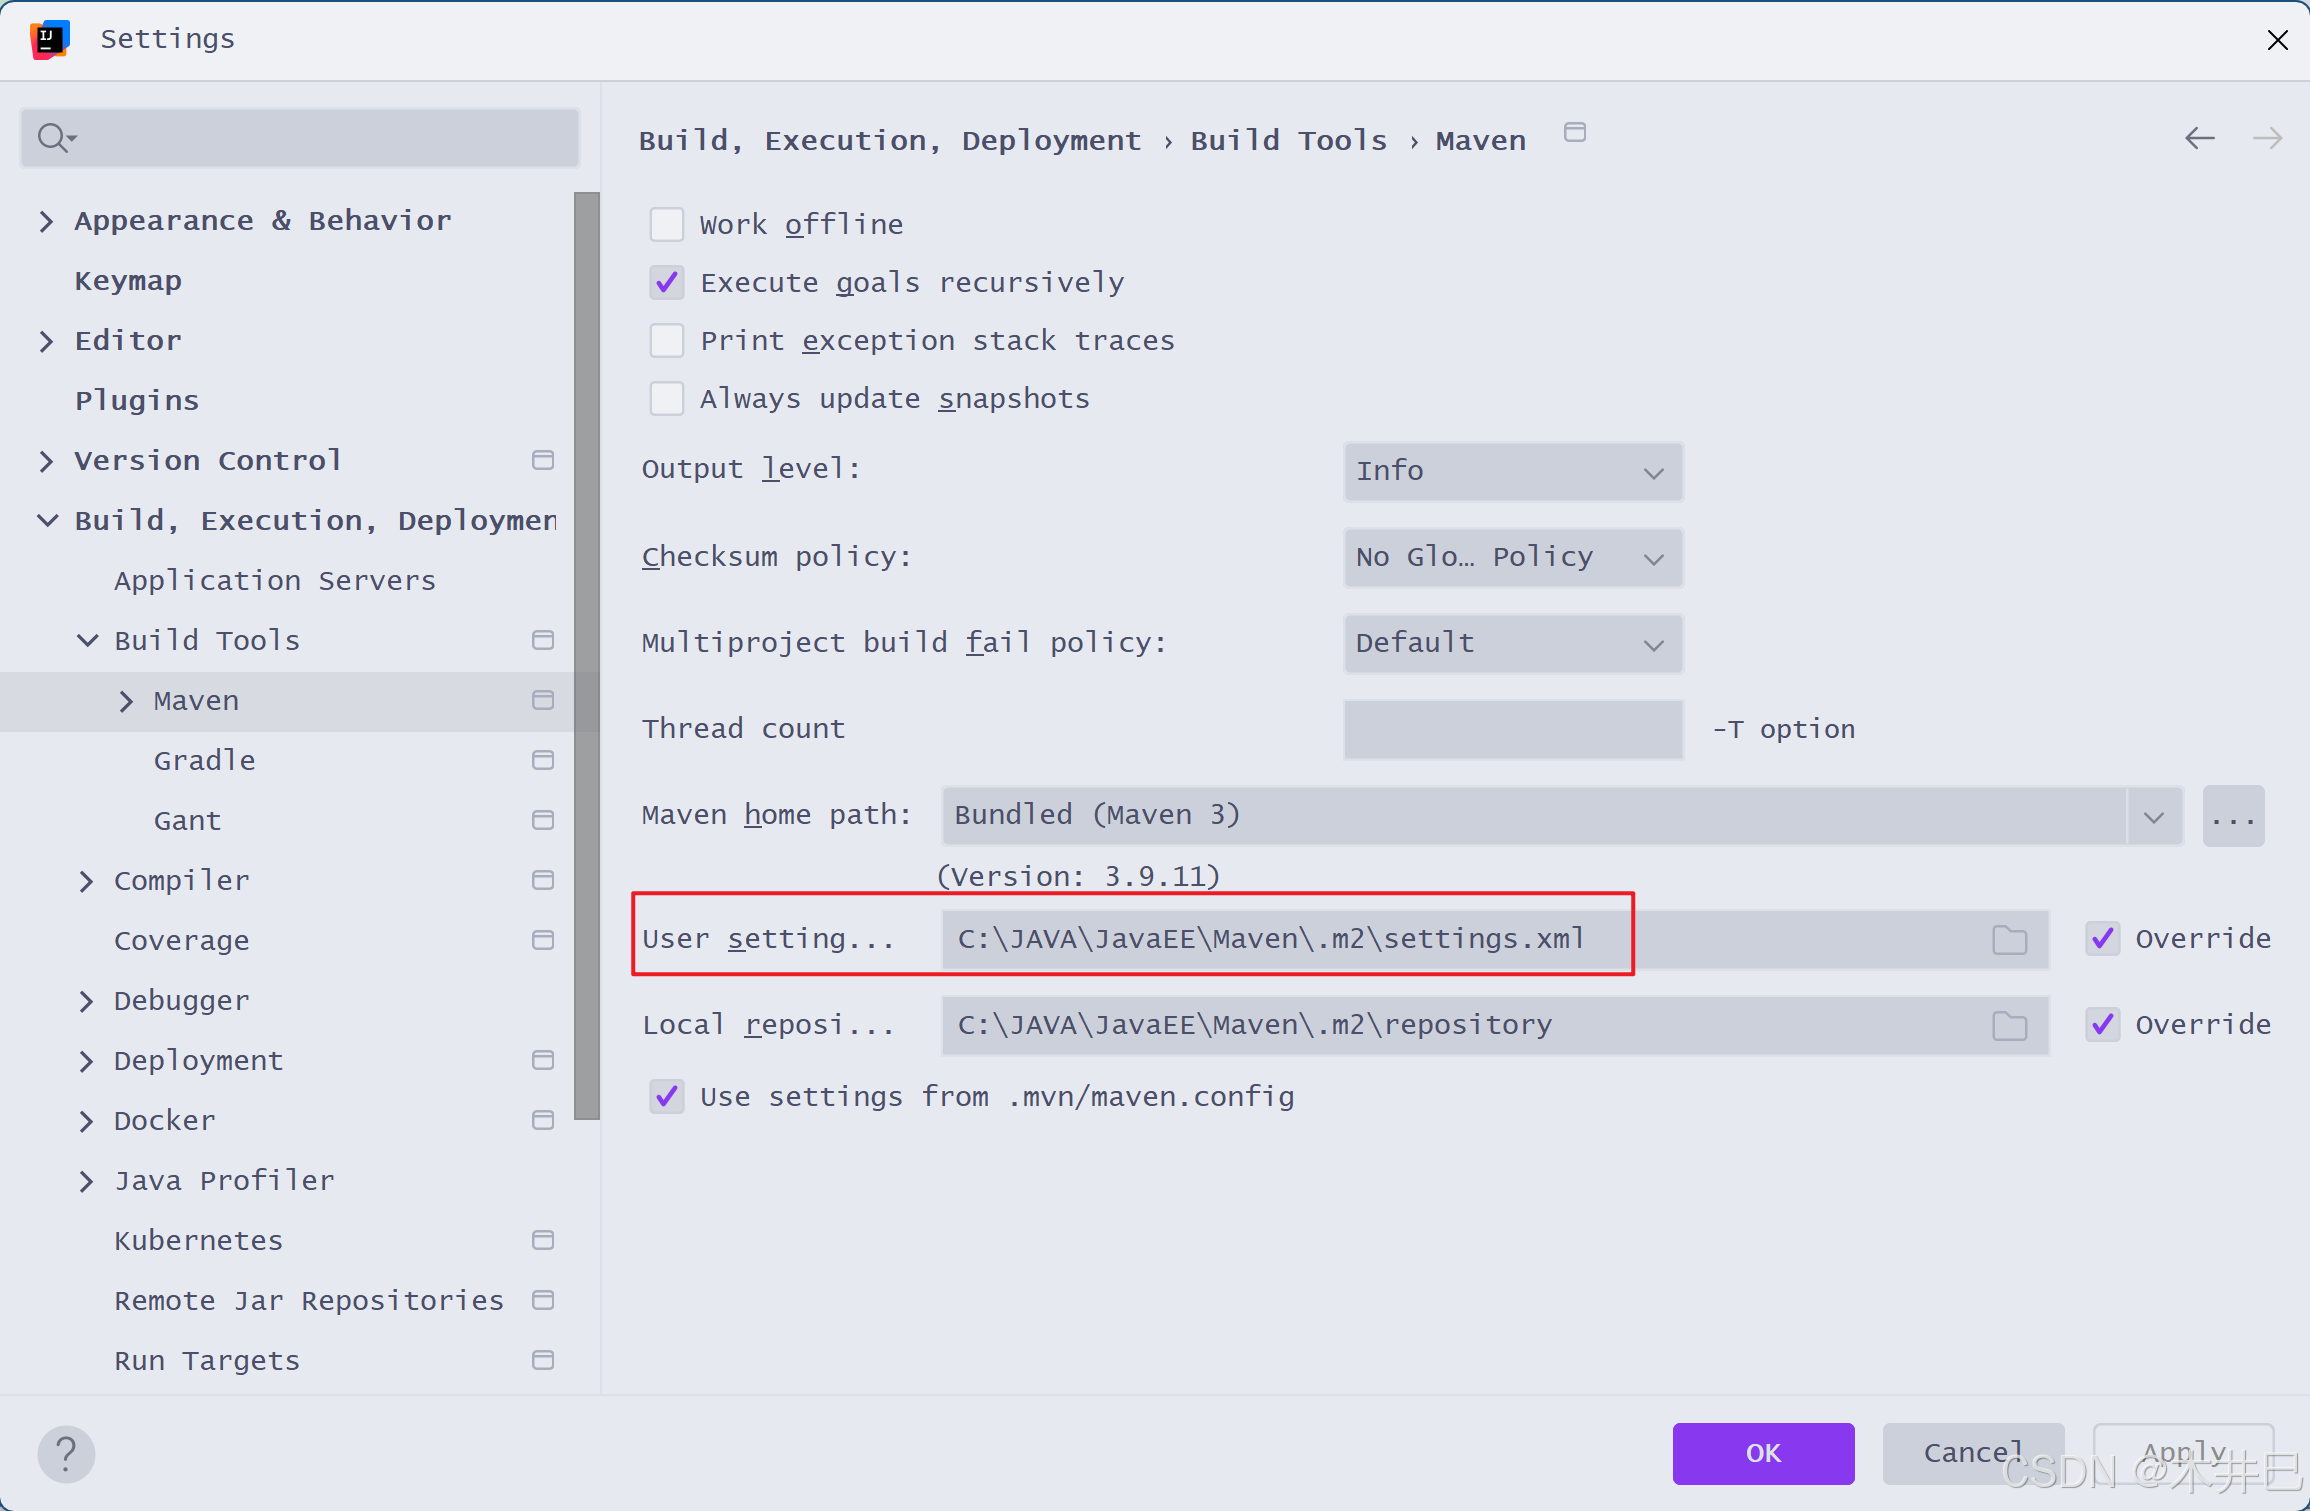The height and width of the screenshot is (1511, 2310).
Task: Click project-level icon next to Gradle
Action: [543, 760]
